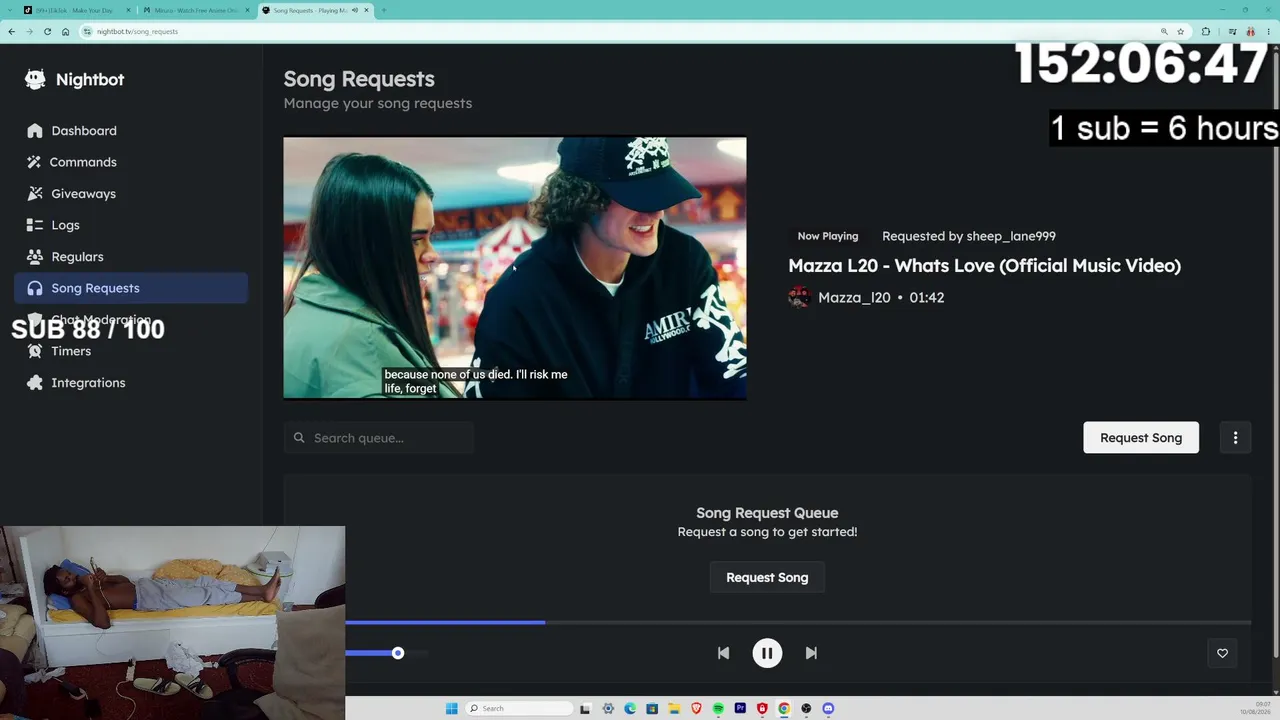Go to Giveaways using its party icon
The width and height of the screenshot is (1280, 720).
pos(35,194)
